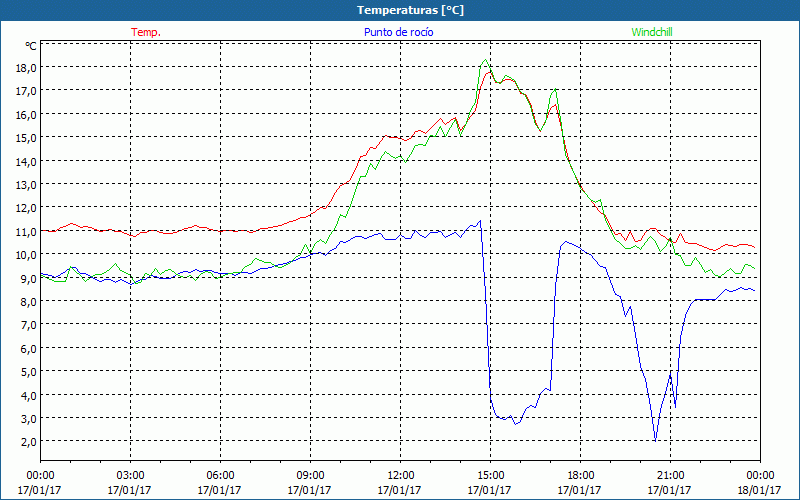This screenshot has height=500, width=800.
Task: Click the 18/01/17 date label
Action: (x=759, y=490)
